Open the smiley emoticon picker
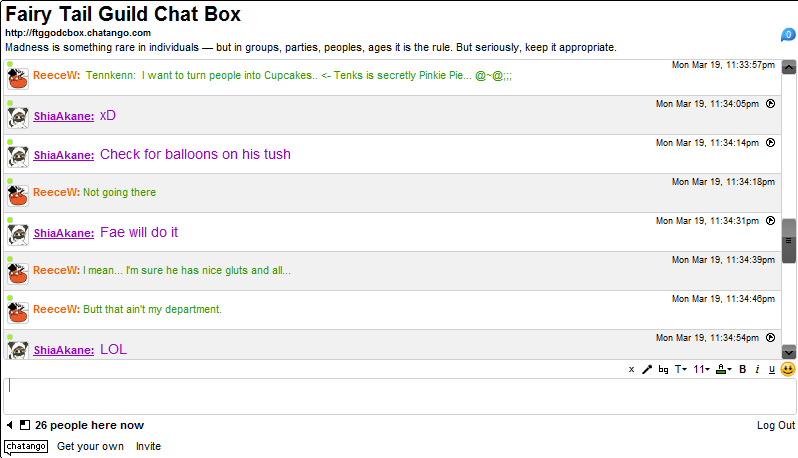This screenshot has width=798, height=458. (x=788, y=369)
